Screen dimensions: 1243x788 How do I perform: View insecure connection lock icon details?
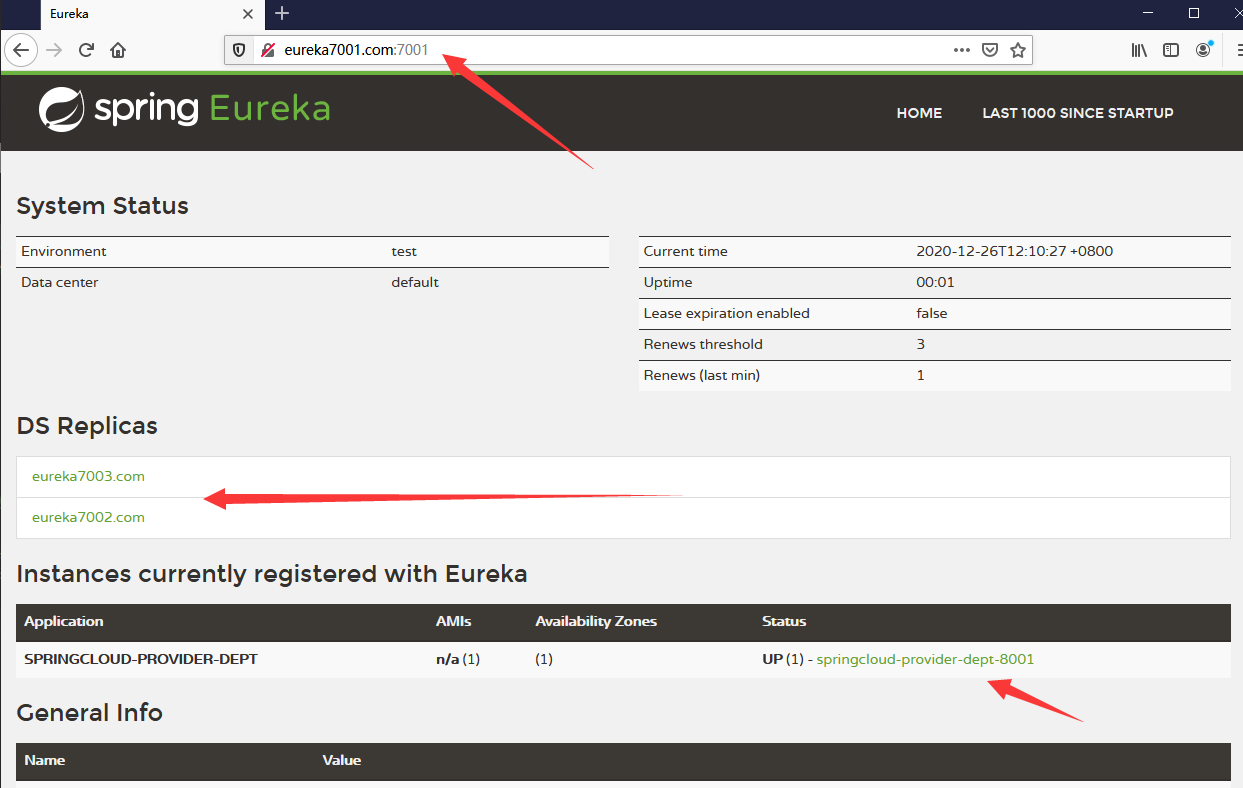pyautogui.click(x=267, y=50)
